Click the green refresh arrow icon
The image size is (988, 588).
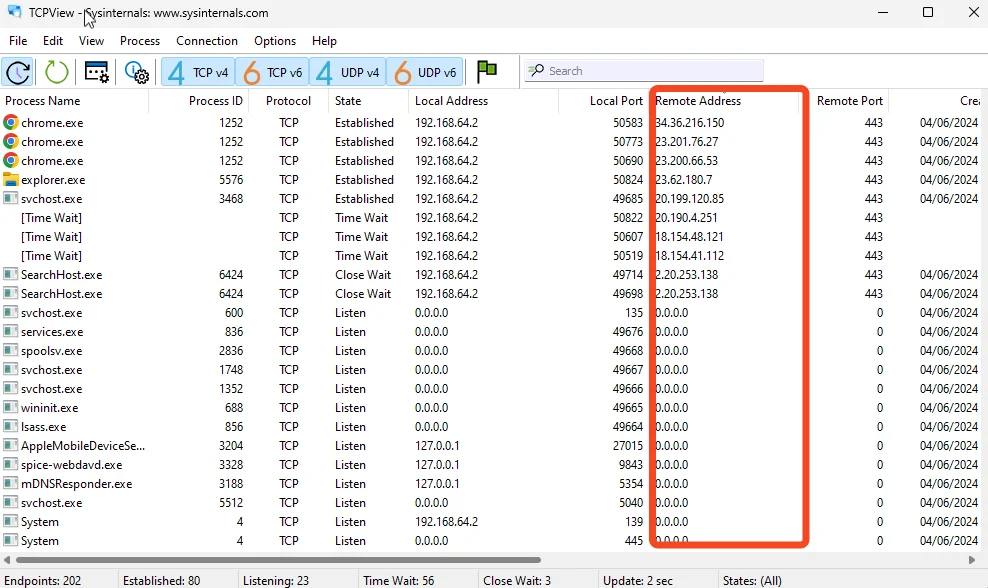pos(57,72)
